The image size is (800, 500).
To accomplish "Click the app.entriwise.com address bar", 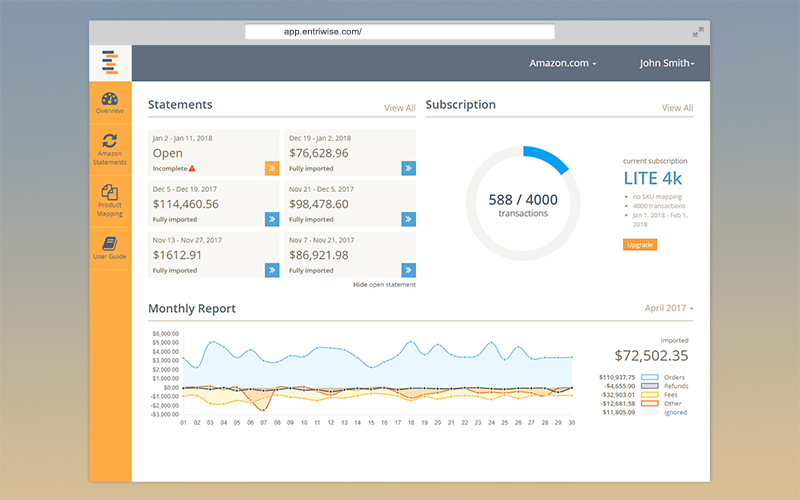I will [399, 32].
